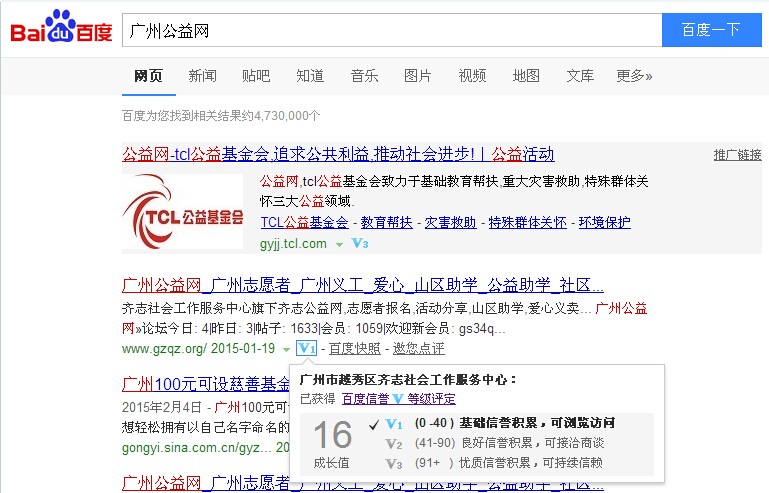Open the 更多» menu
The image size is (769, 493).
[634, 76]
